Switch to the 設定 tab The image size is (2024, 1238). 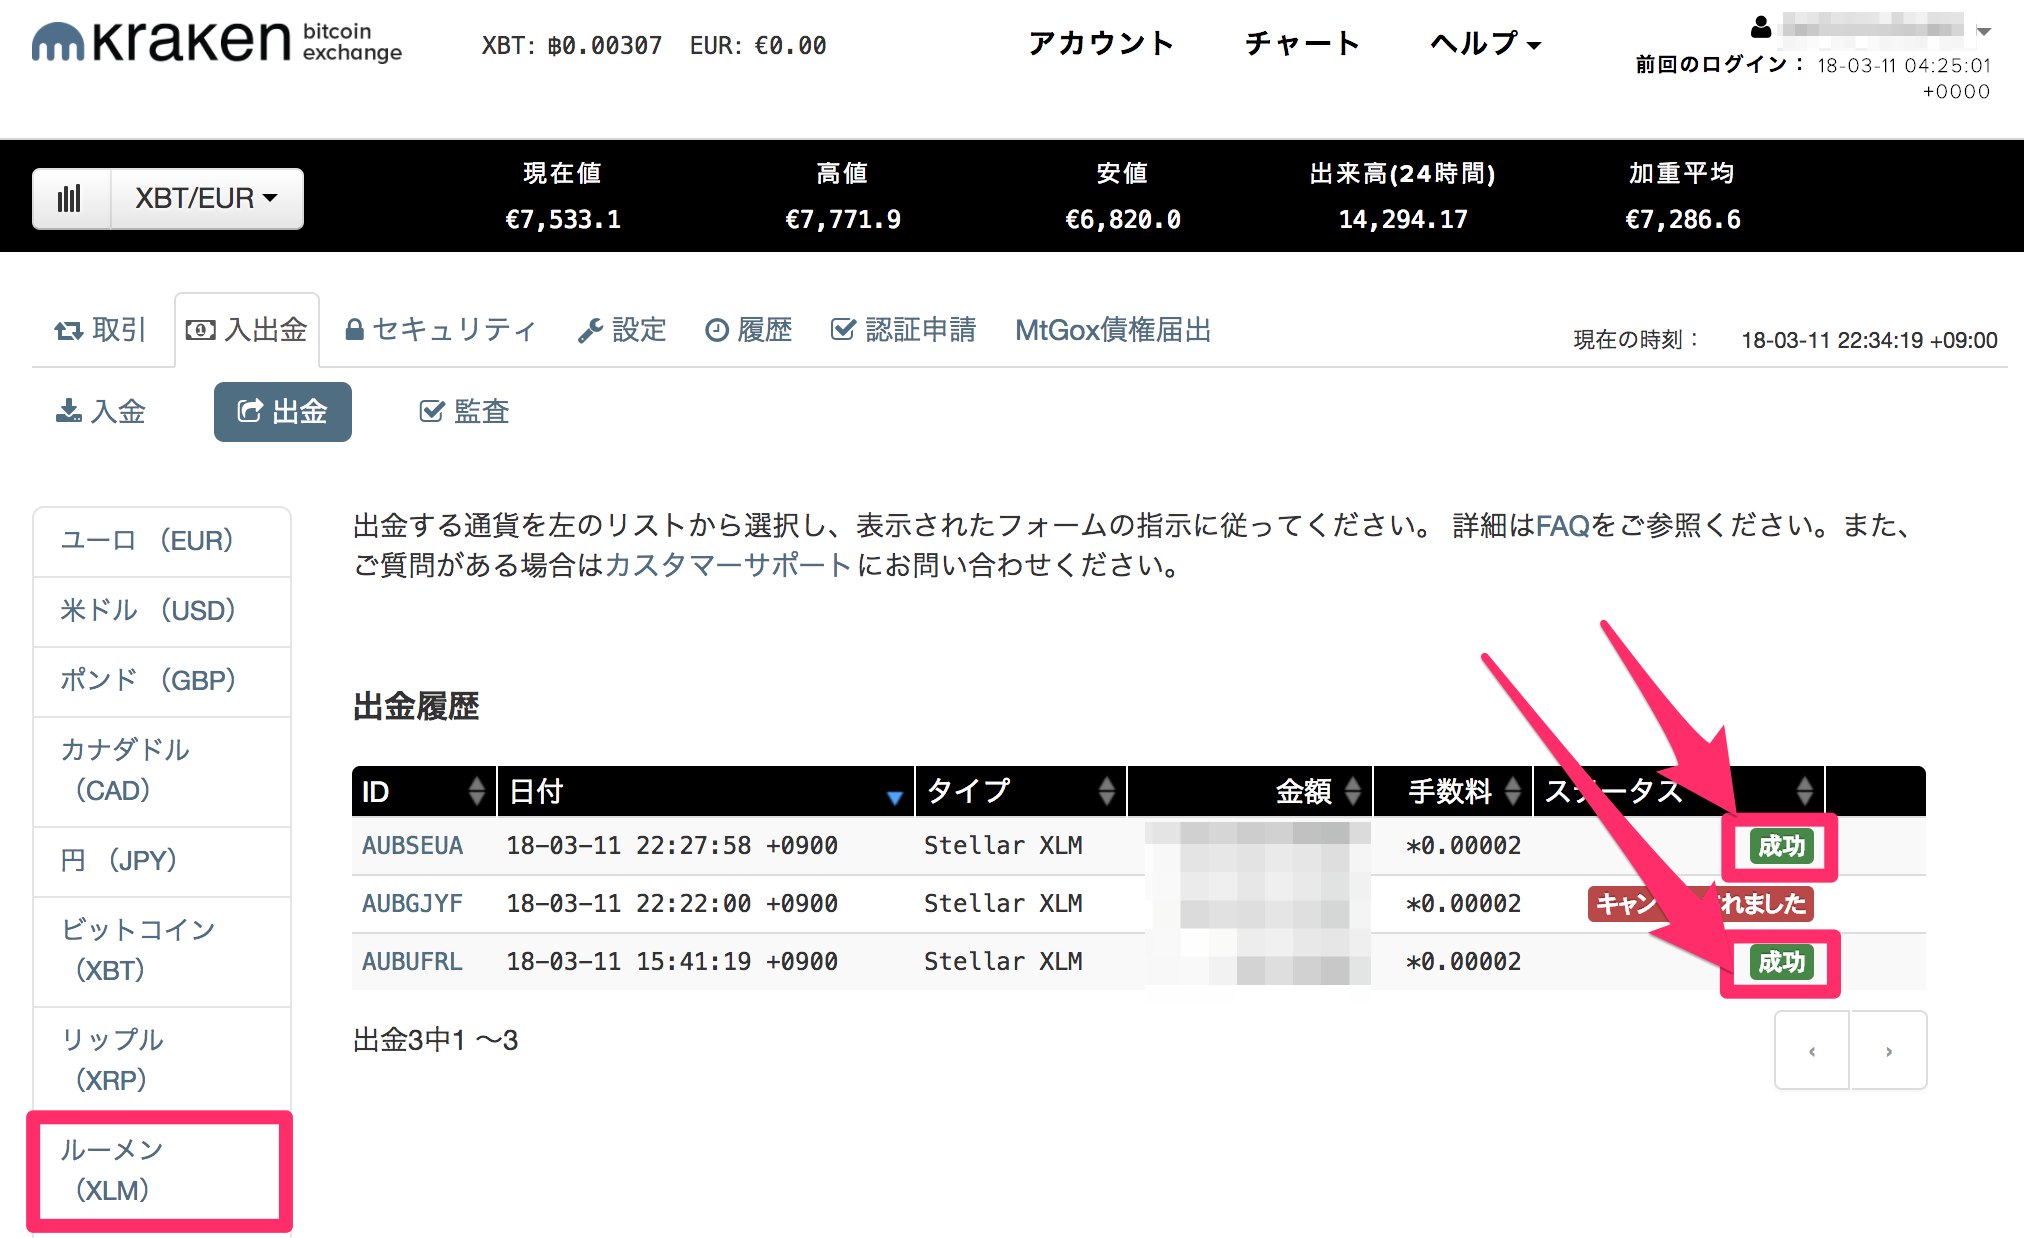tap(622, 329)
